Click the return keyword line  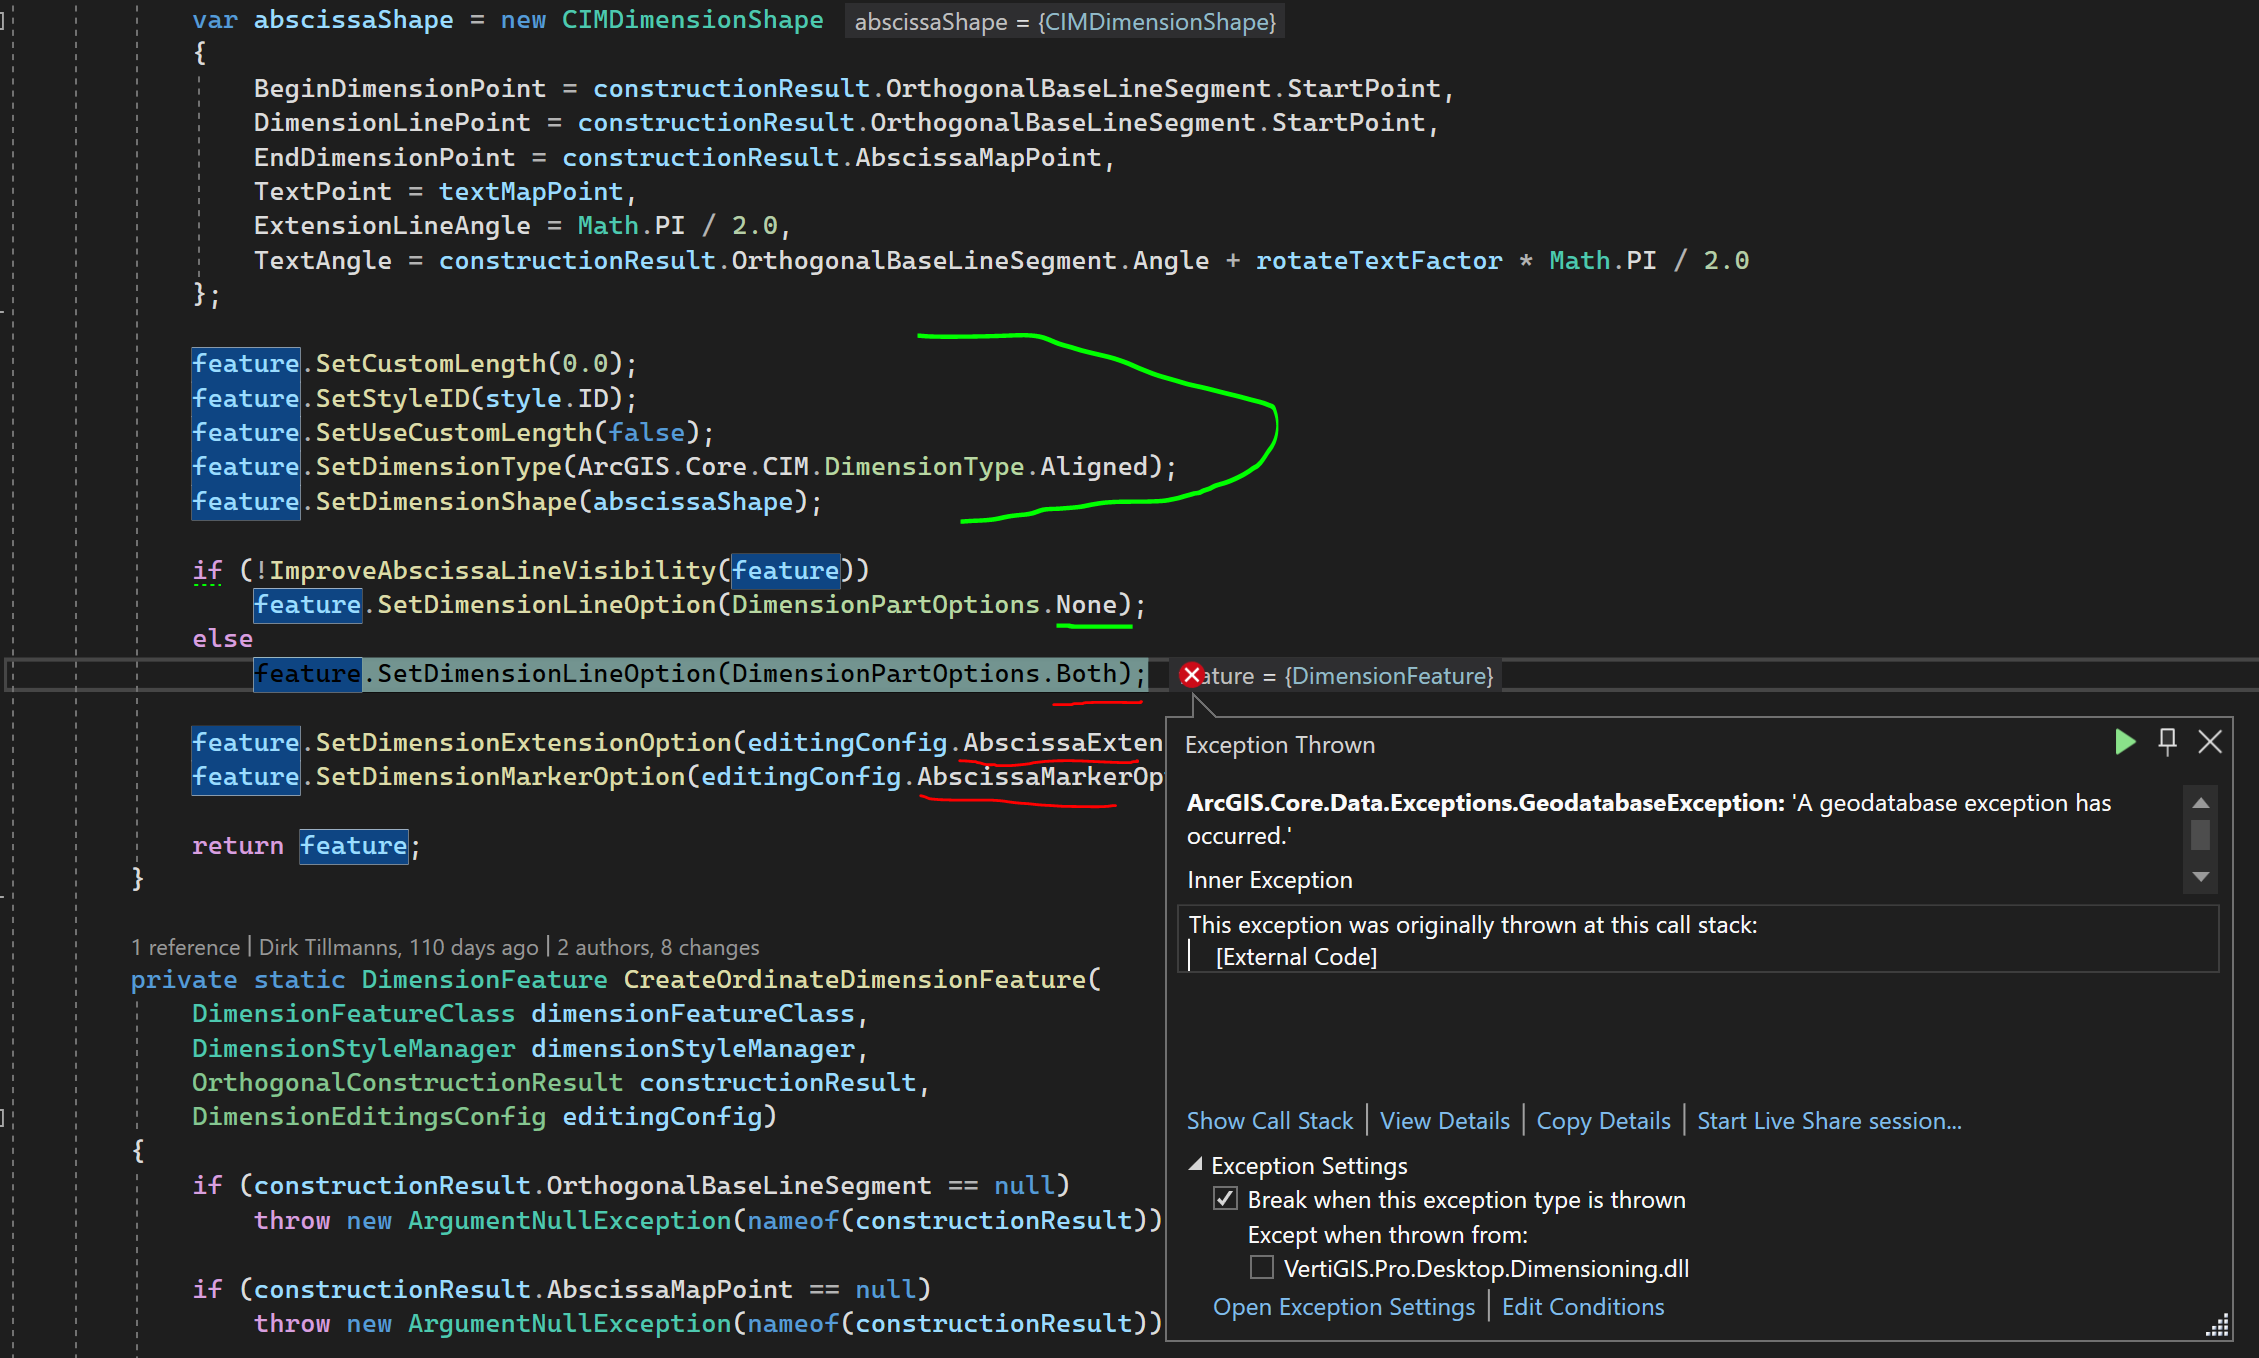pyautogui.click(x=238, y=846)
